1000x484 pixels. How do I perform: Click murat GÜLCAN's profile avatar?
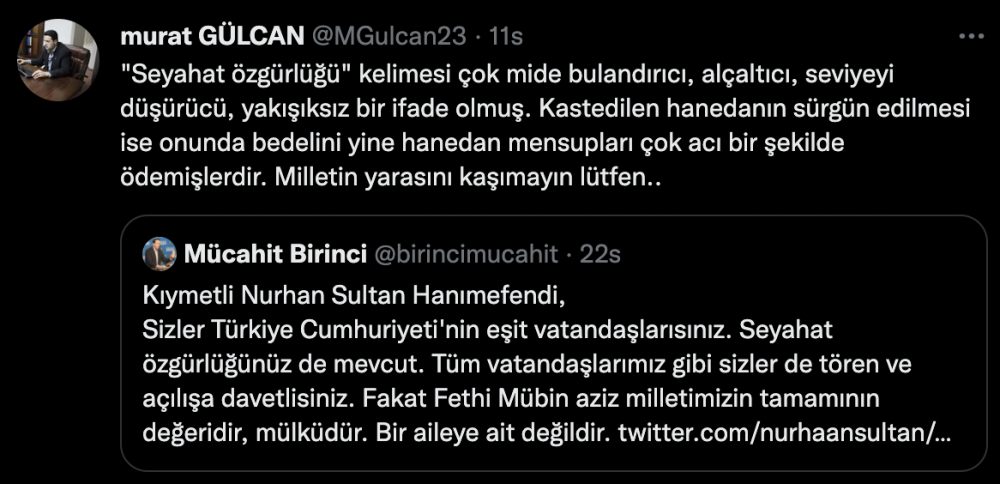click(x=59, y=60)
